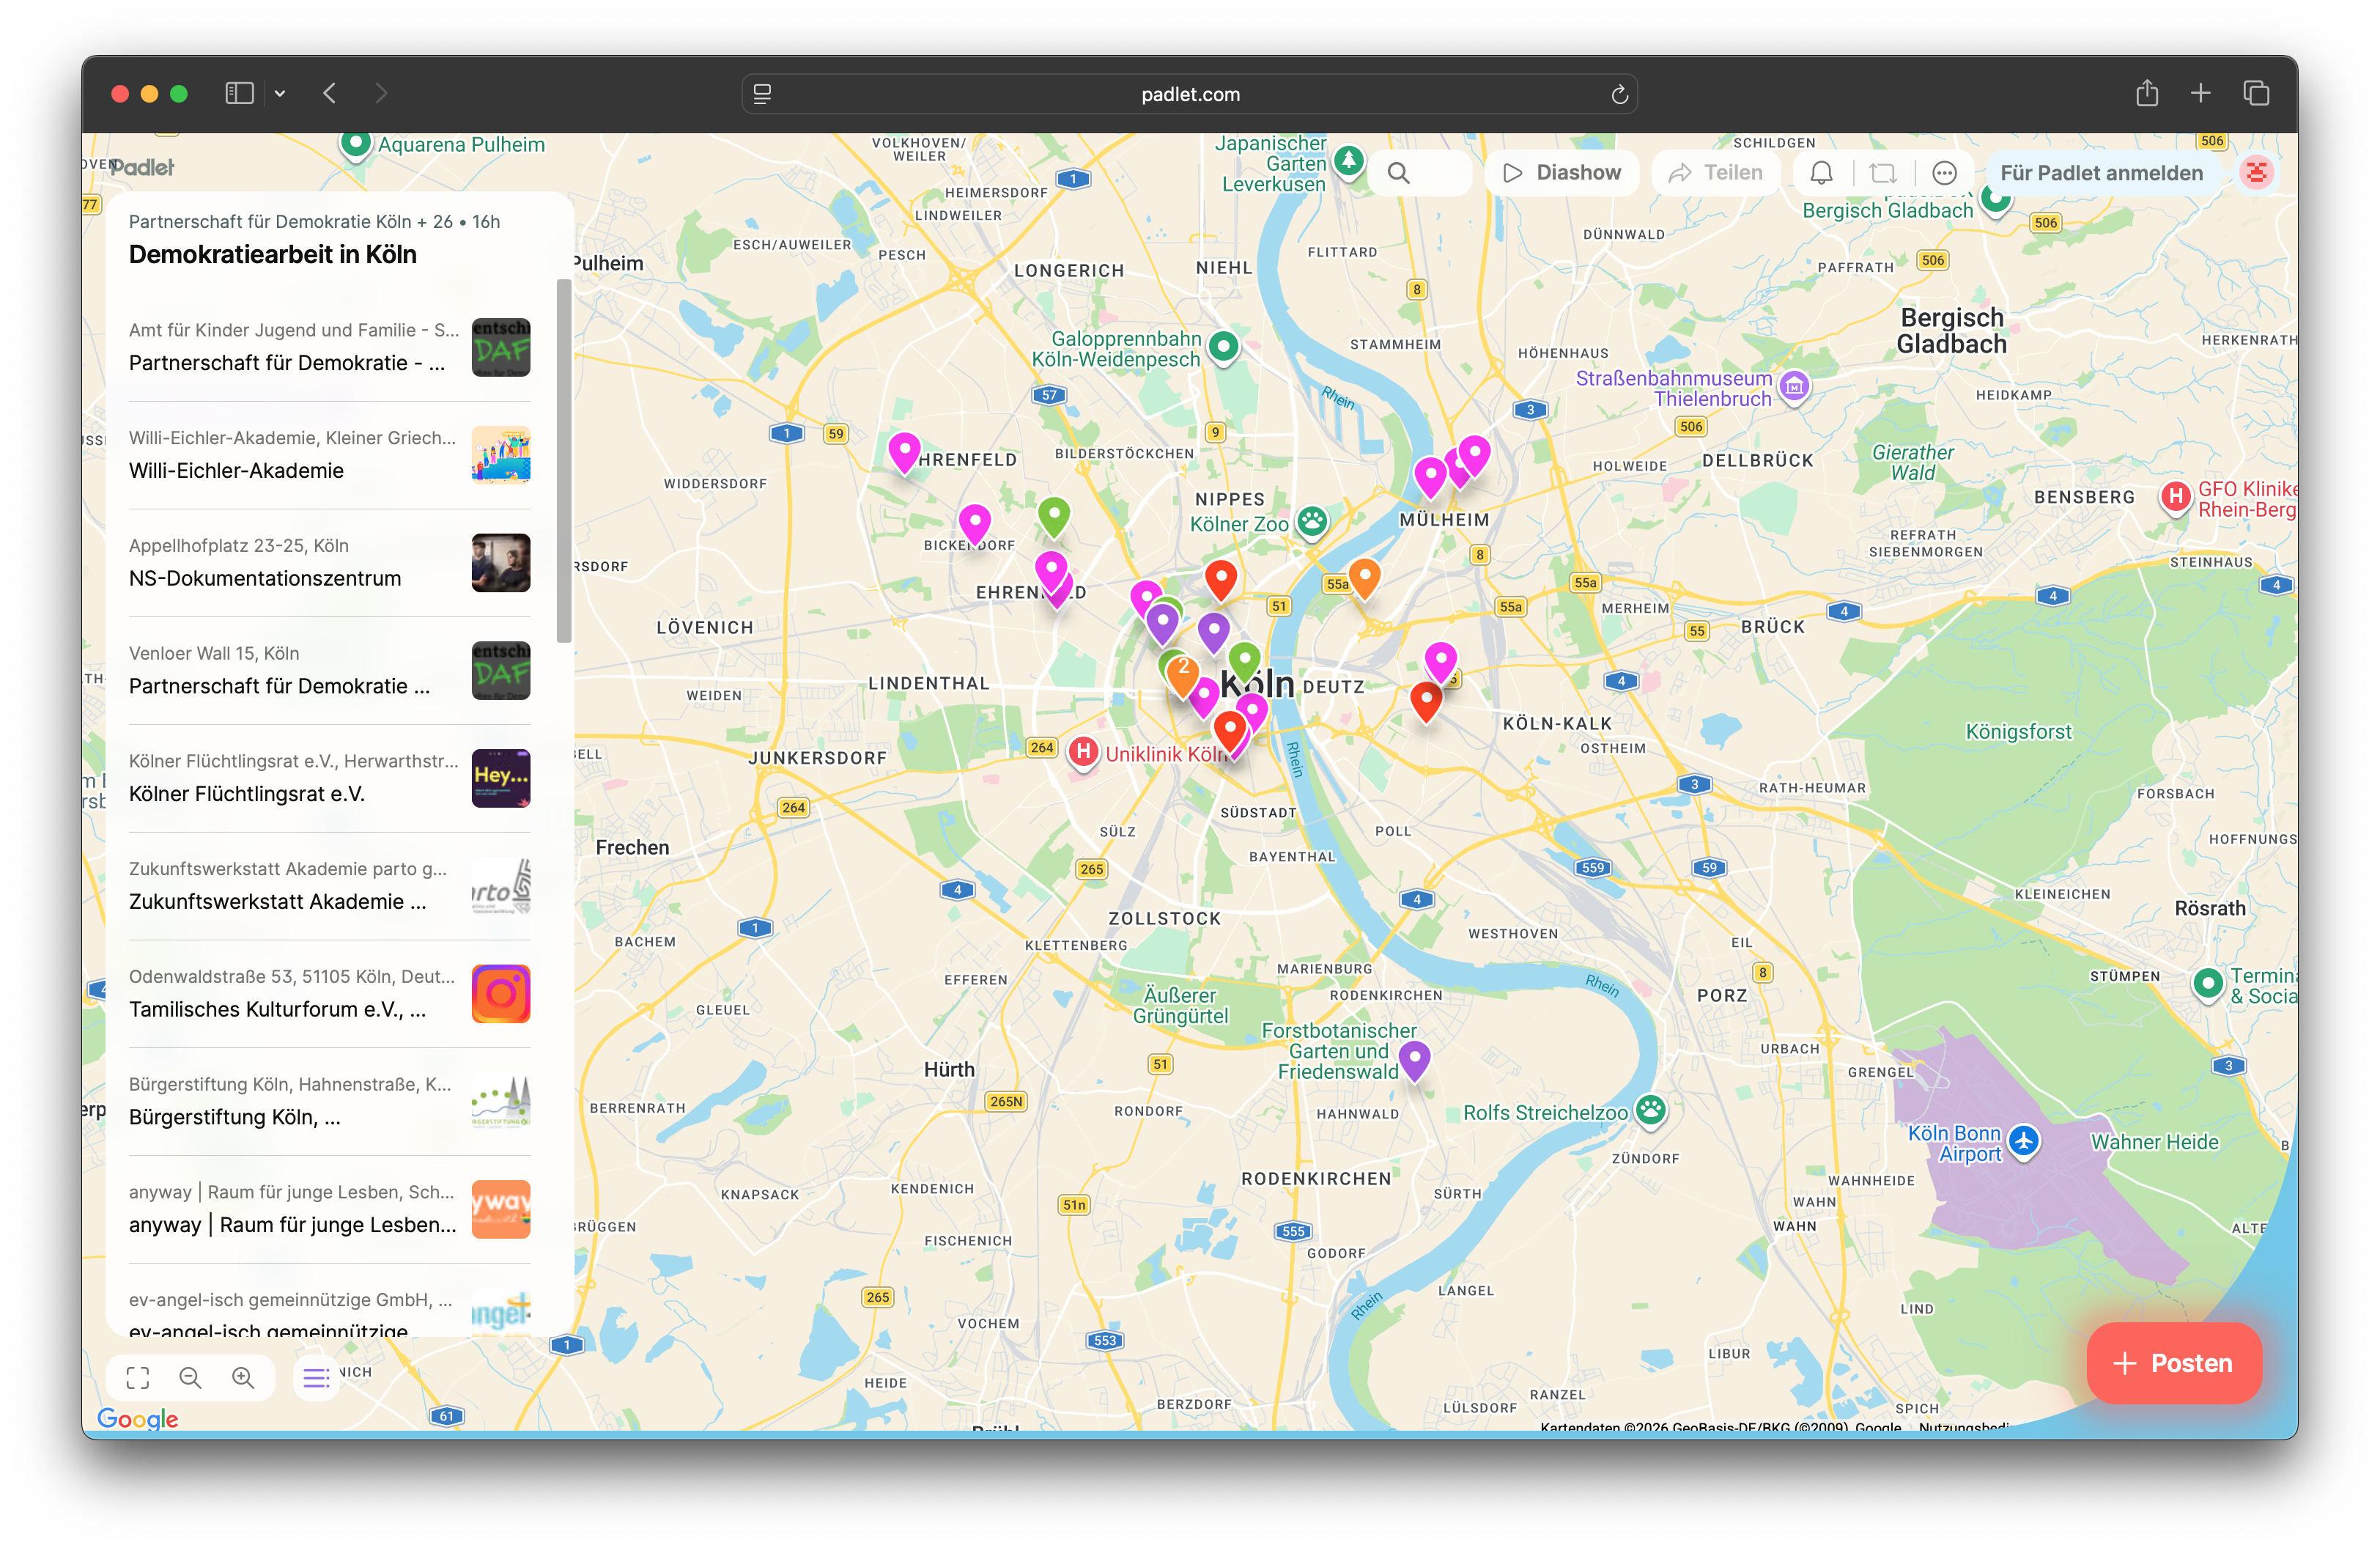Click Demokratiearbeit in Köln title
Screen dimensions: 2380x1548
click(x=273, y=254)
